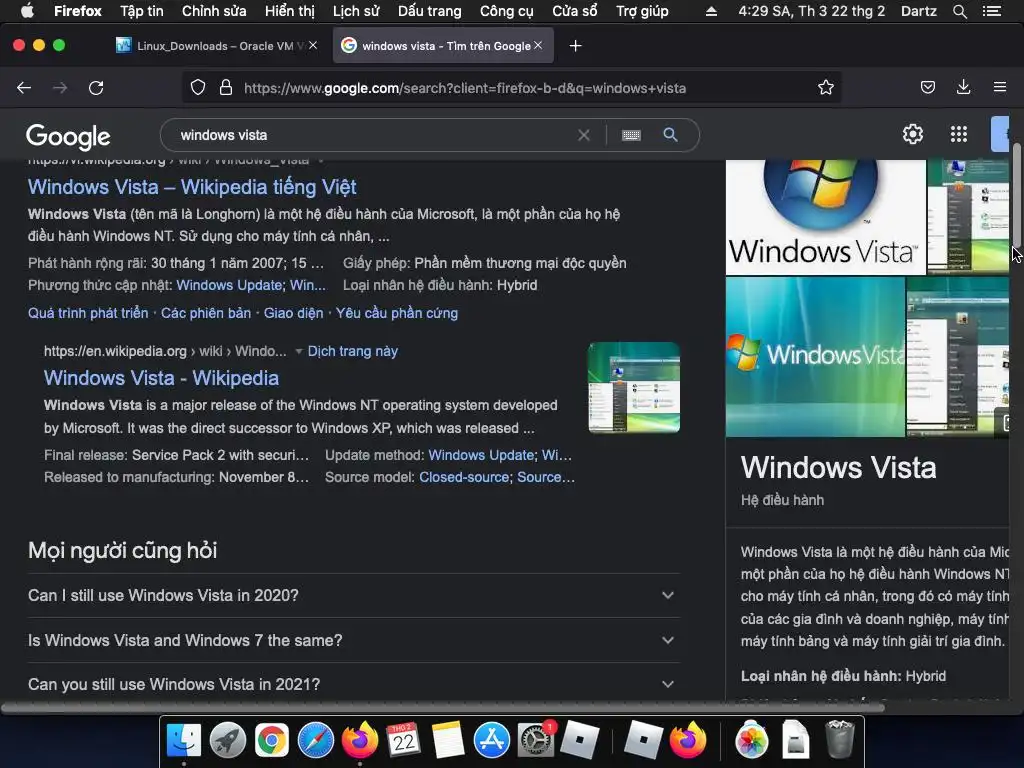Open the Firefox hamburger menu
This screenshot has height=768, width=1024.
click(x=999, y=87)
